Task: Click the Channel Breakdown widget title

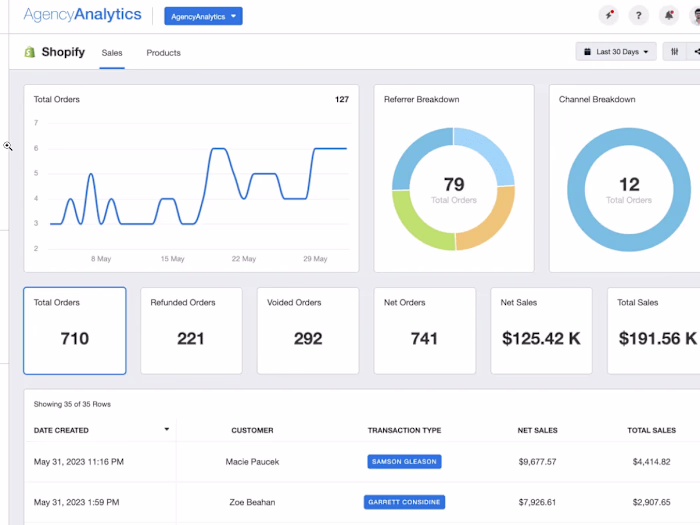Action: point(597,99)
